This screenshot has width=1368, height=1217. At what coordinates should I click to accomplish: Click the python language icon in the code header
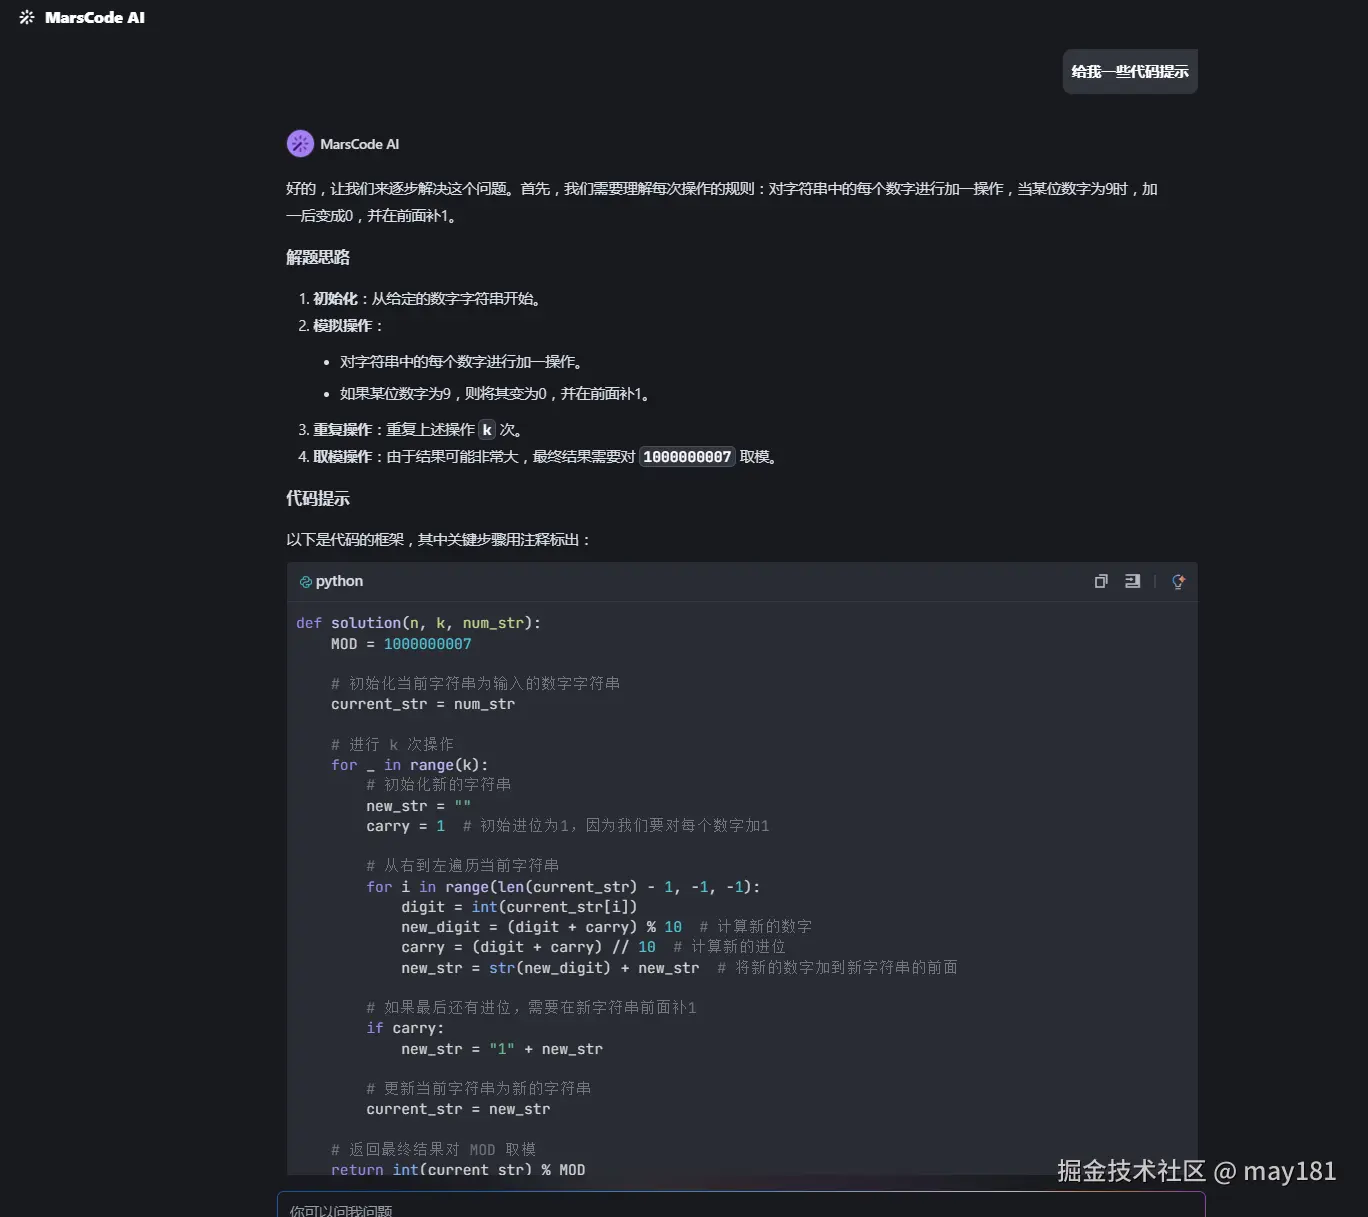point(306,582)
